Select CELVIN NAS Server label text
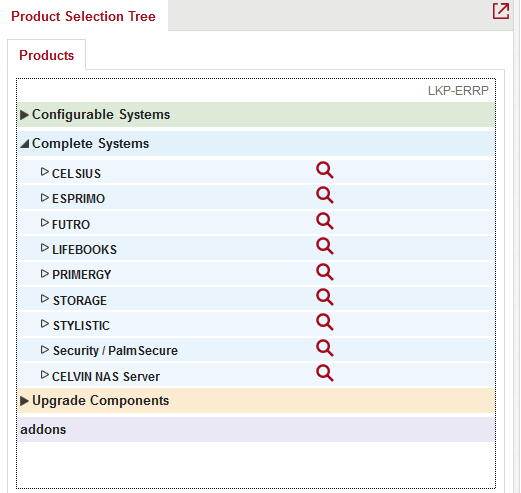 tap(106, 377)
